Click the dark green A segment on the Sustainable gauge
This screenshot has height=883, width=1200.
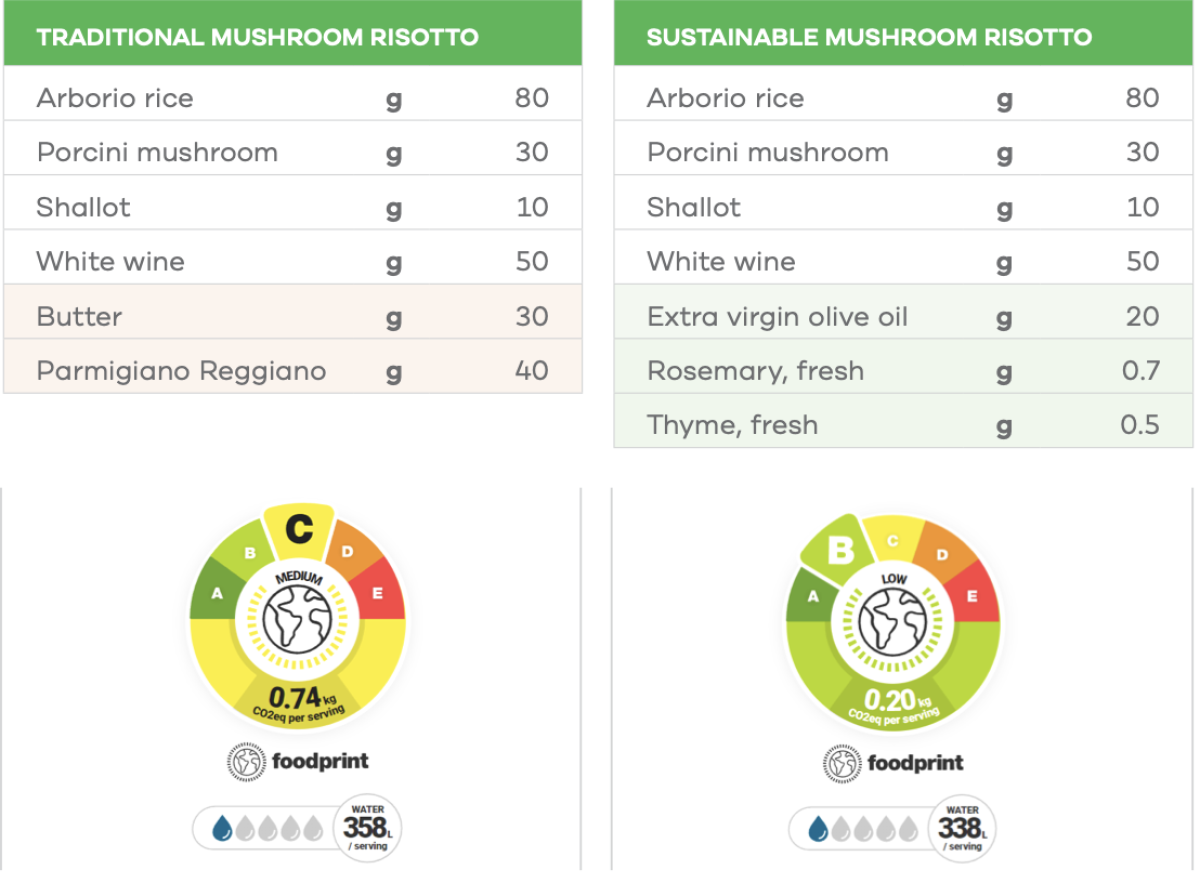coord(812,597)
